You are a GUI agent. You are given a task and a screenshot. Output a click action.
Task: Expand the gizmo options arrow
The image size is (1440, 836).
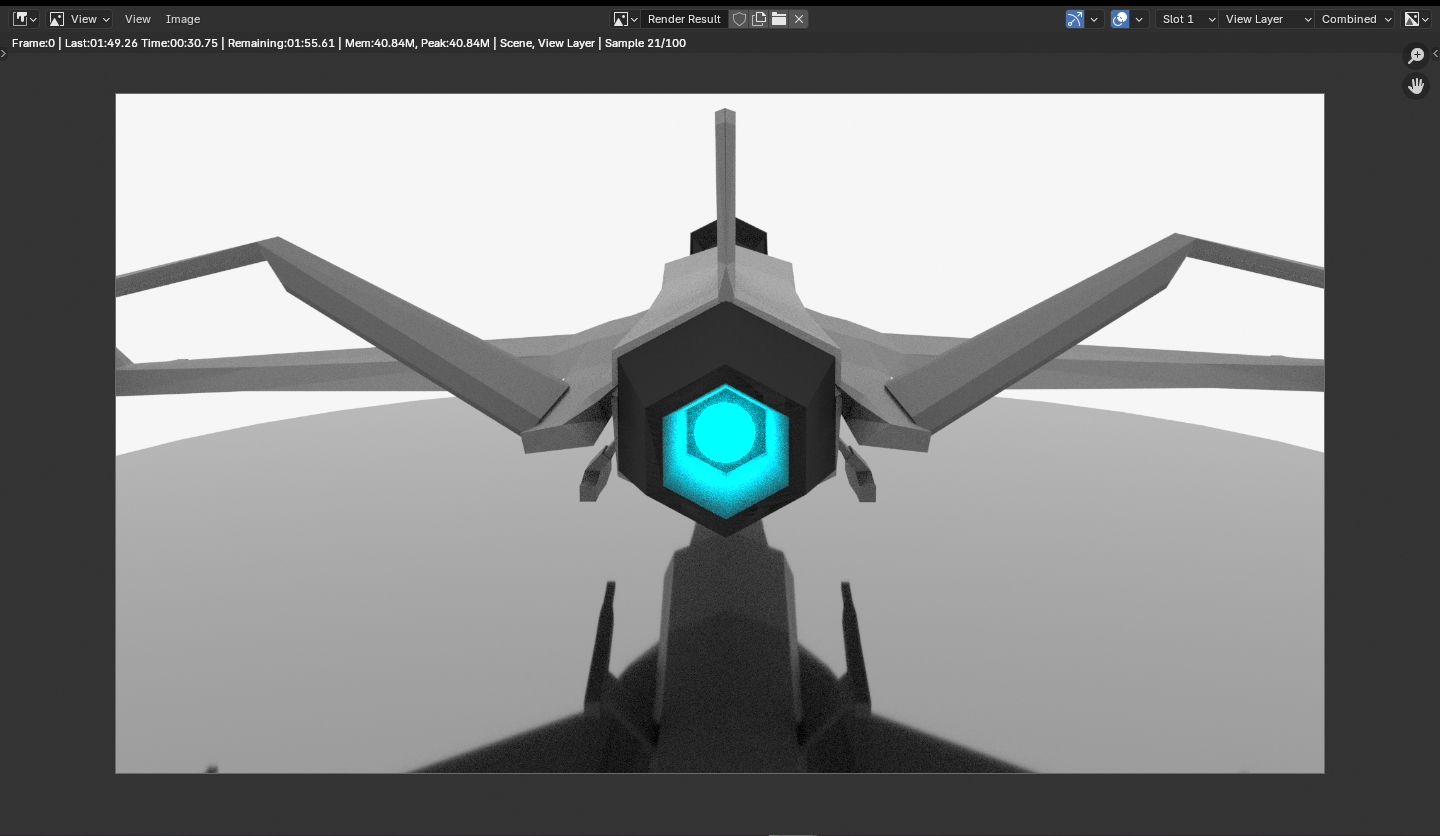click(x=1095, y=19)
